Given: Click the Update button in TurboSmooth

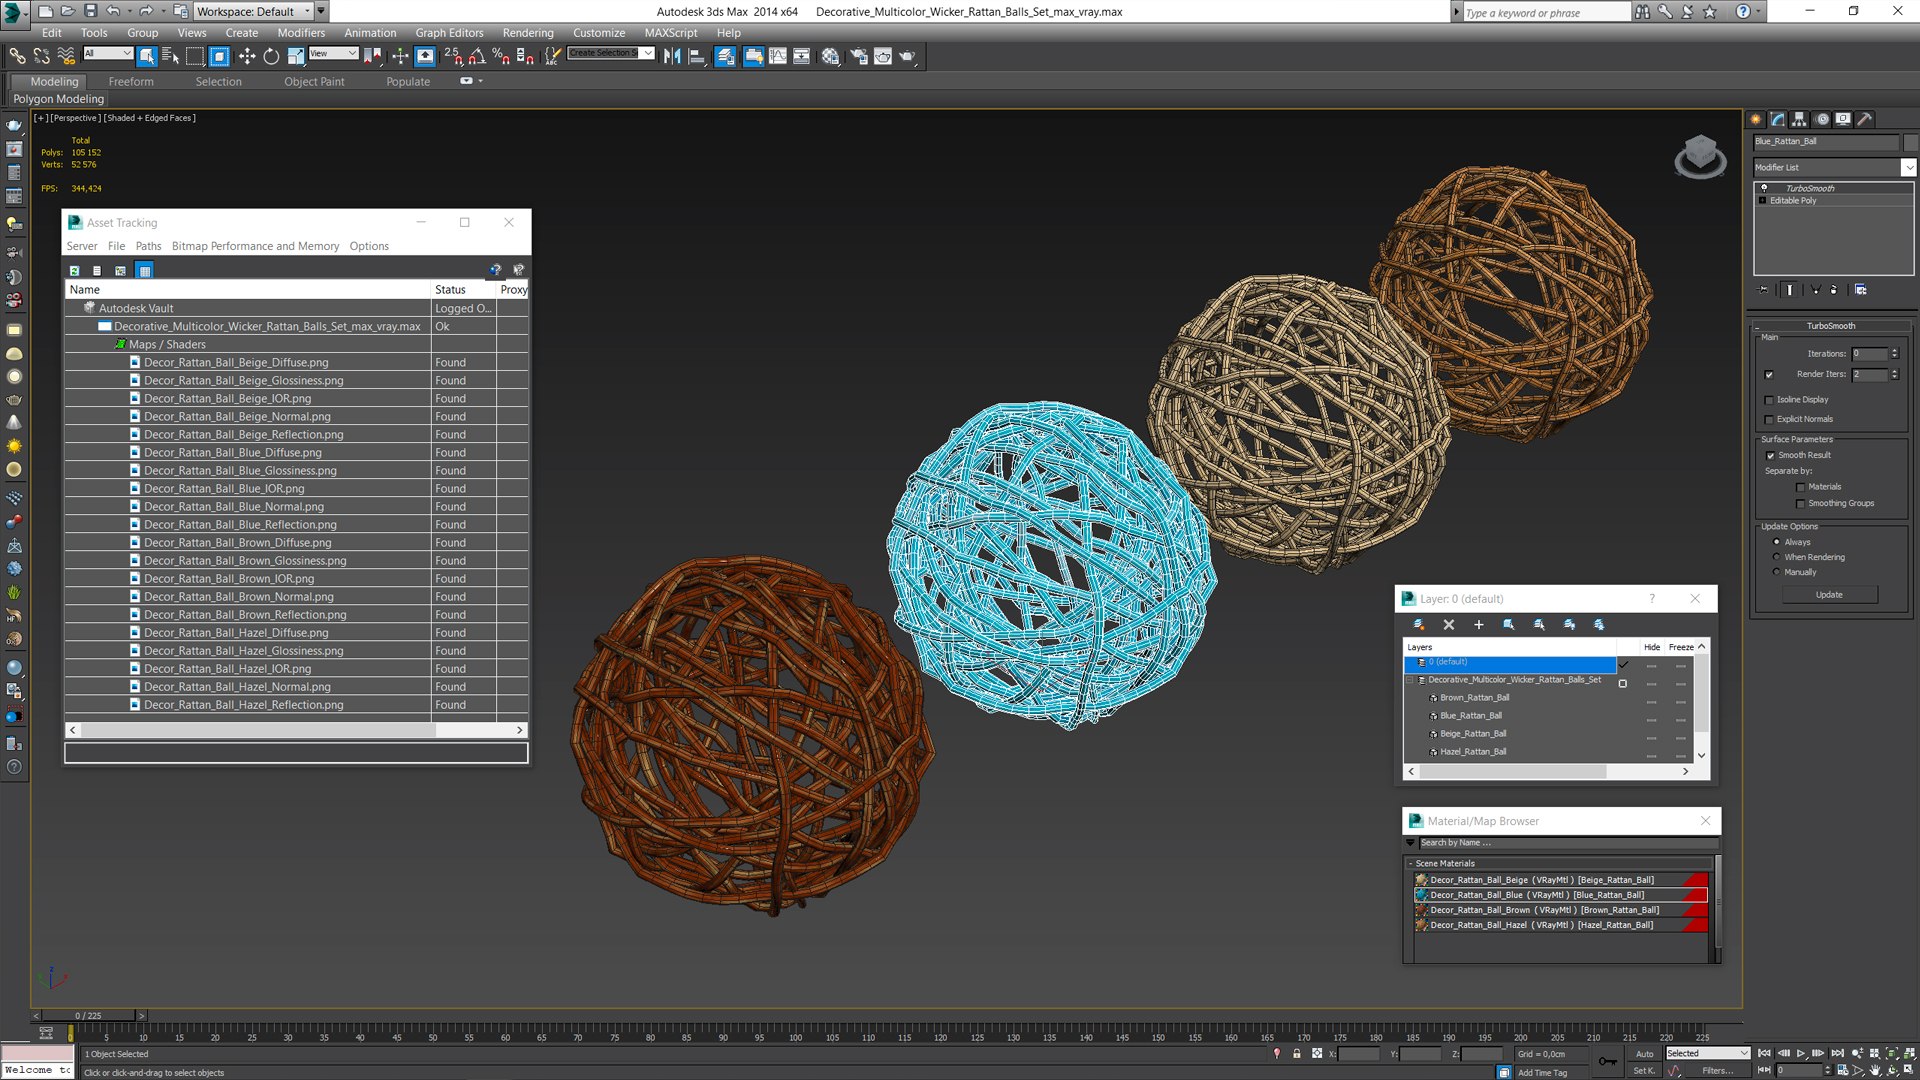Looking at the screenshot, I should click(x=1829, y=595).
